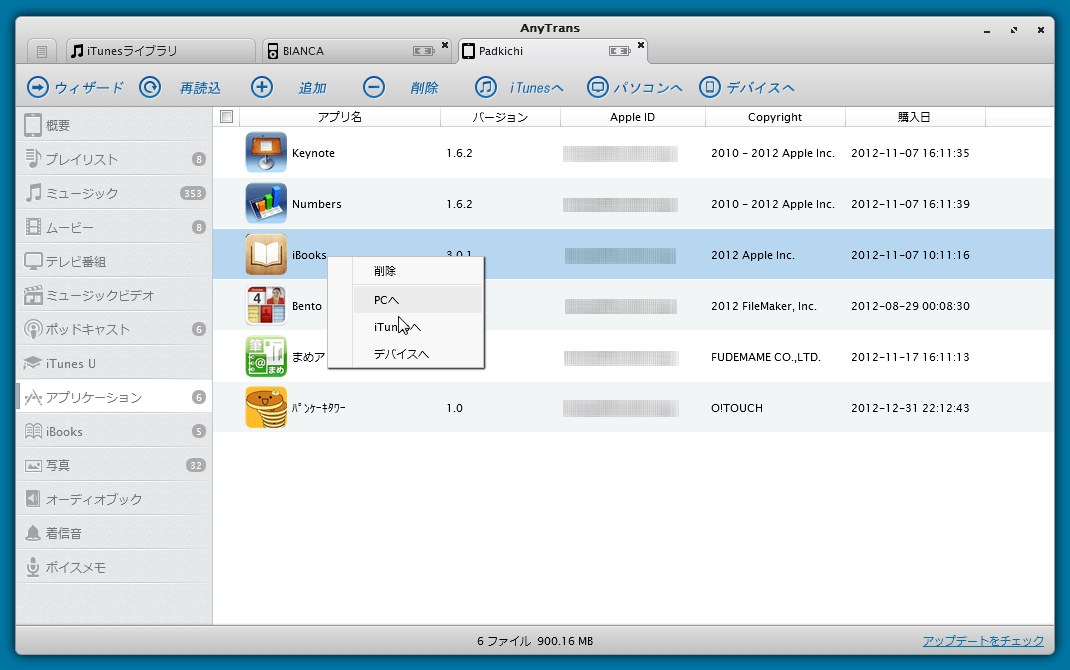Click the ミュージック count badge 353
1070x670 pixels.
click(x=193, y=193)
